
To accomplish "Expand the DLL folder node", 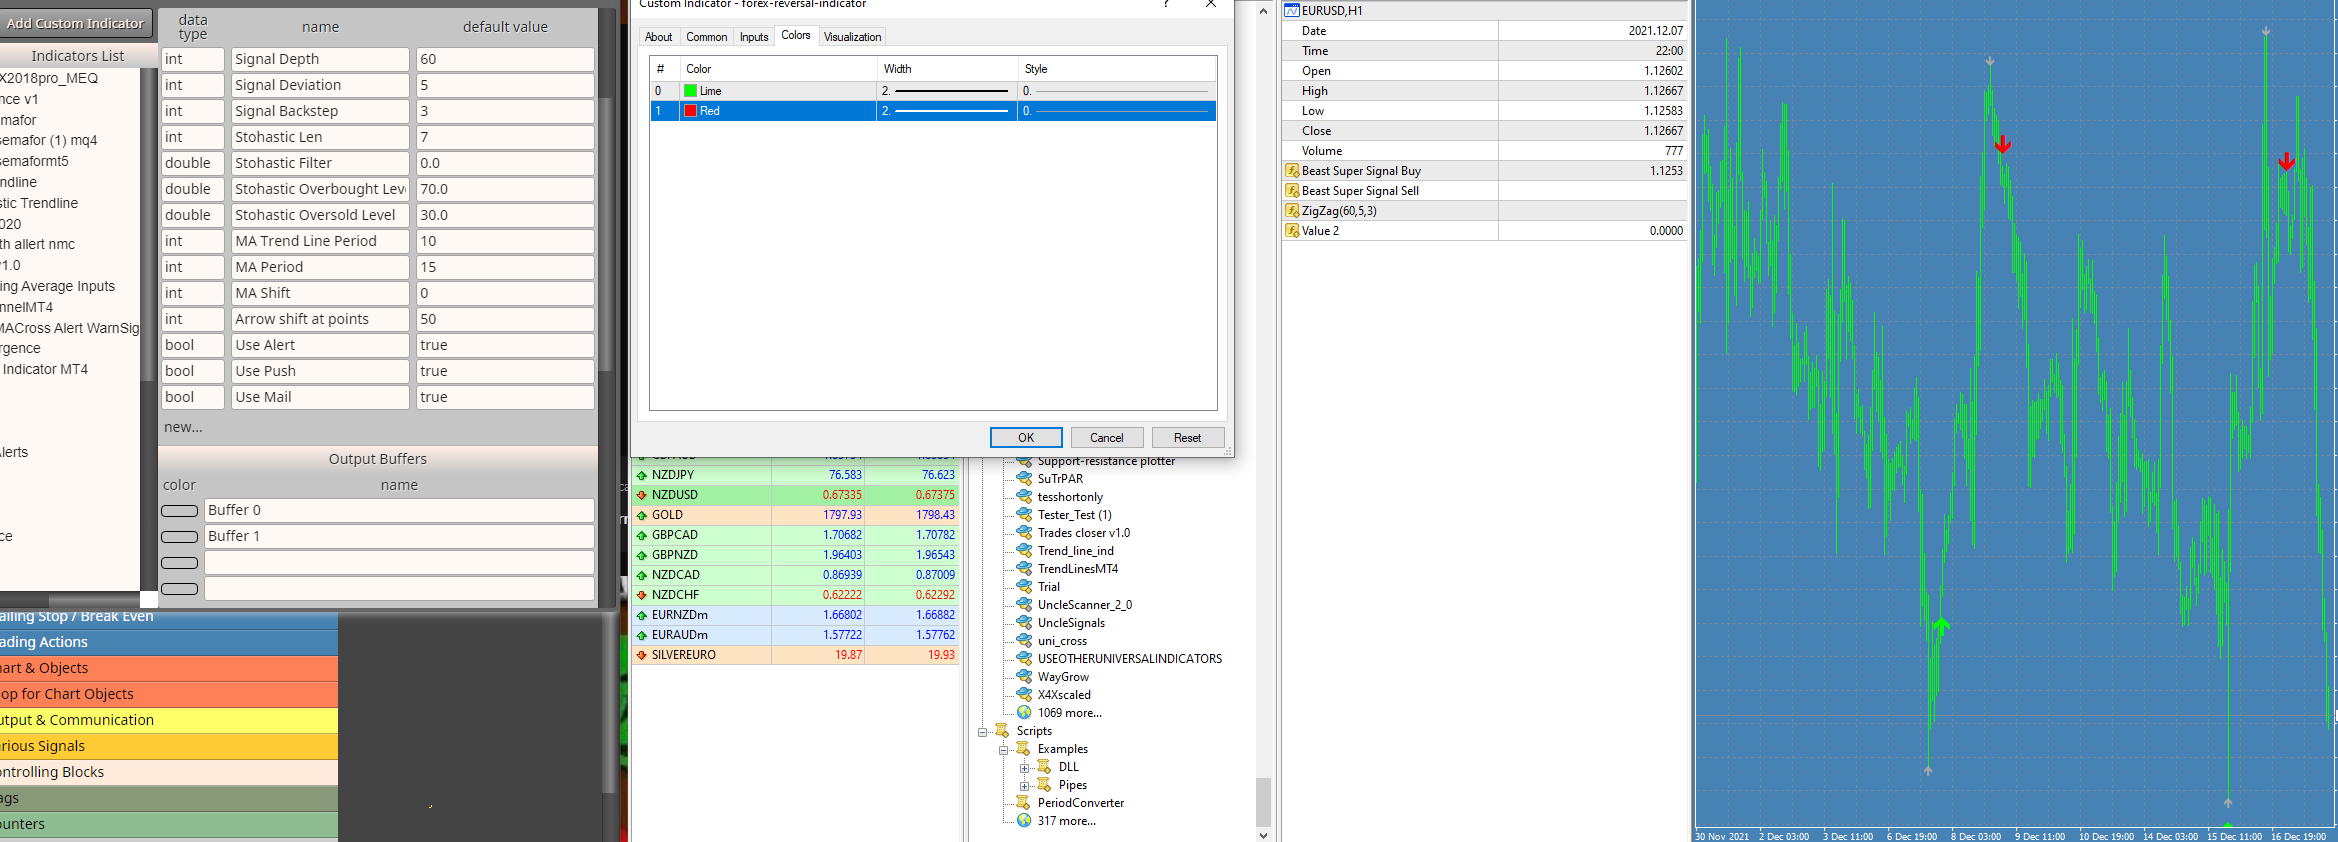I will [x=1024, y=768].
